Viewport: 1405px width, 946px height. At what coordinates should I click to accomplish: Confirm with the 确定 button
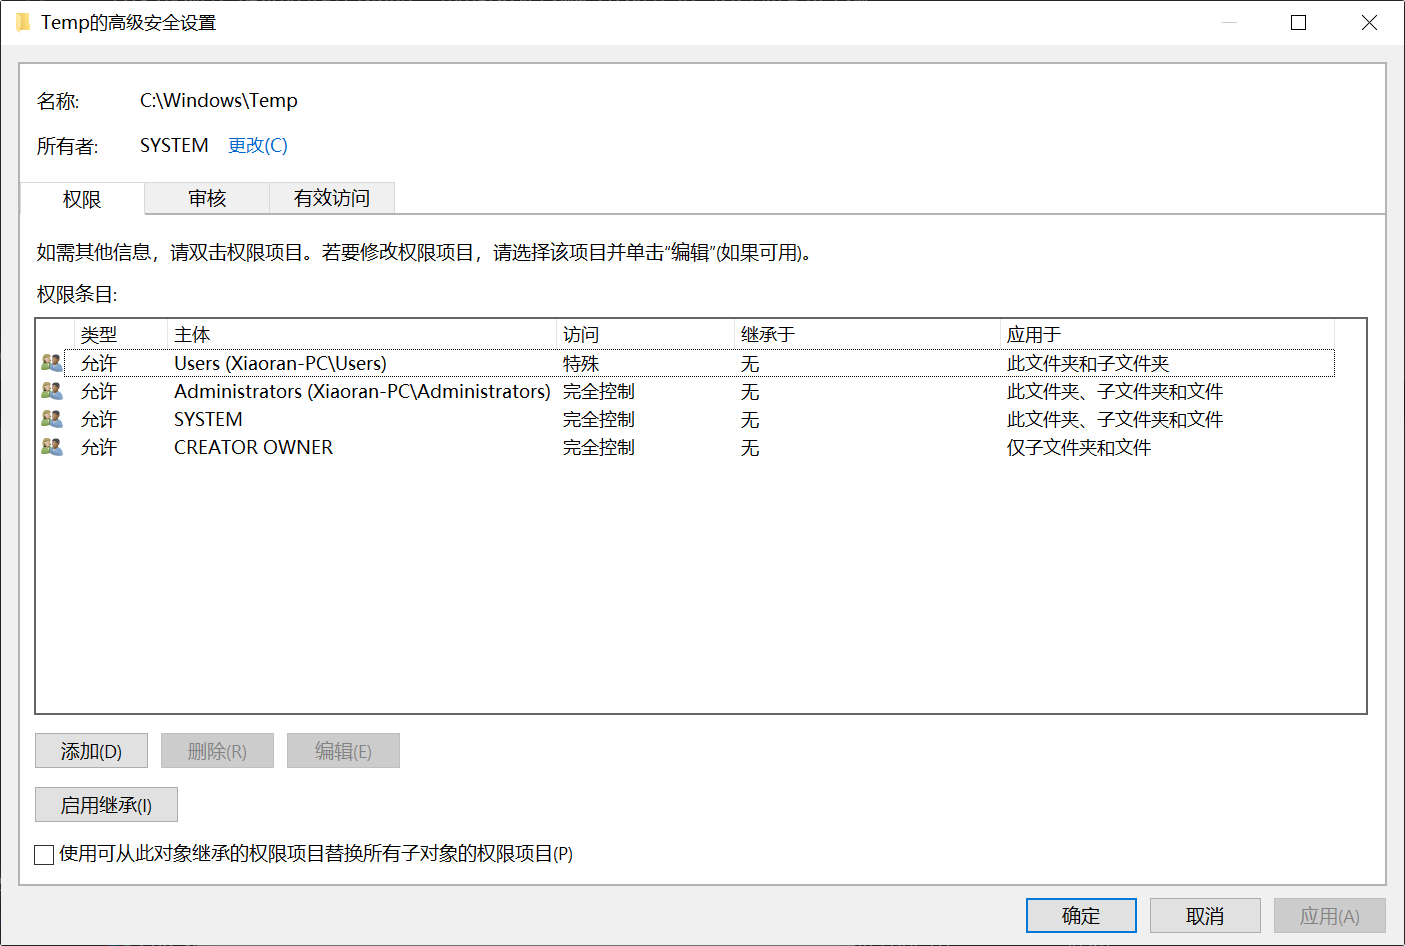coord(1080,916)
